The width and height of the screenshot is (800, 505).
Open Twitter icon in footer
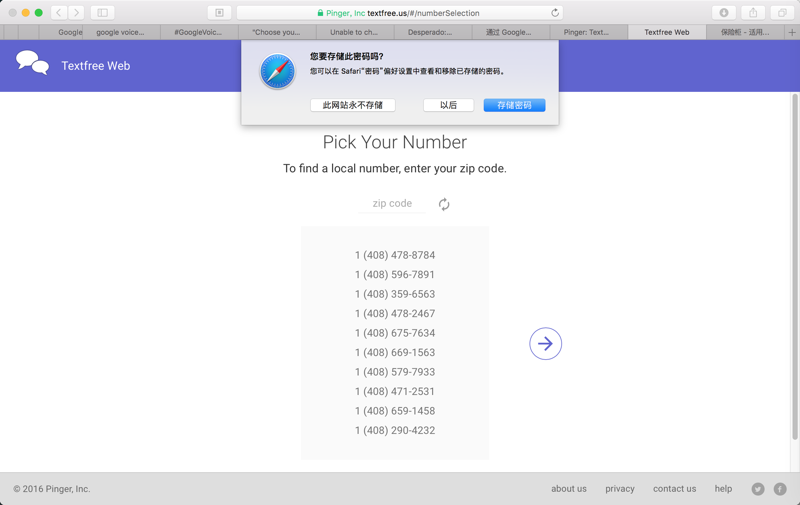pos(758,489)
